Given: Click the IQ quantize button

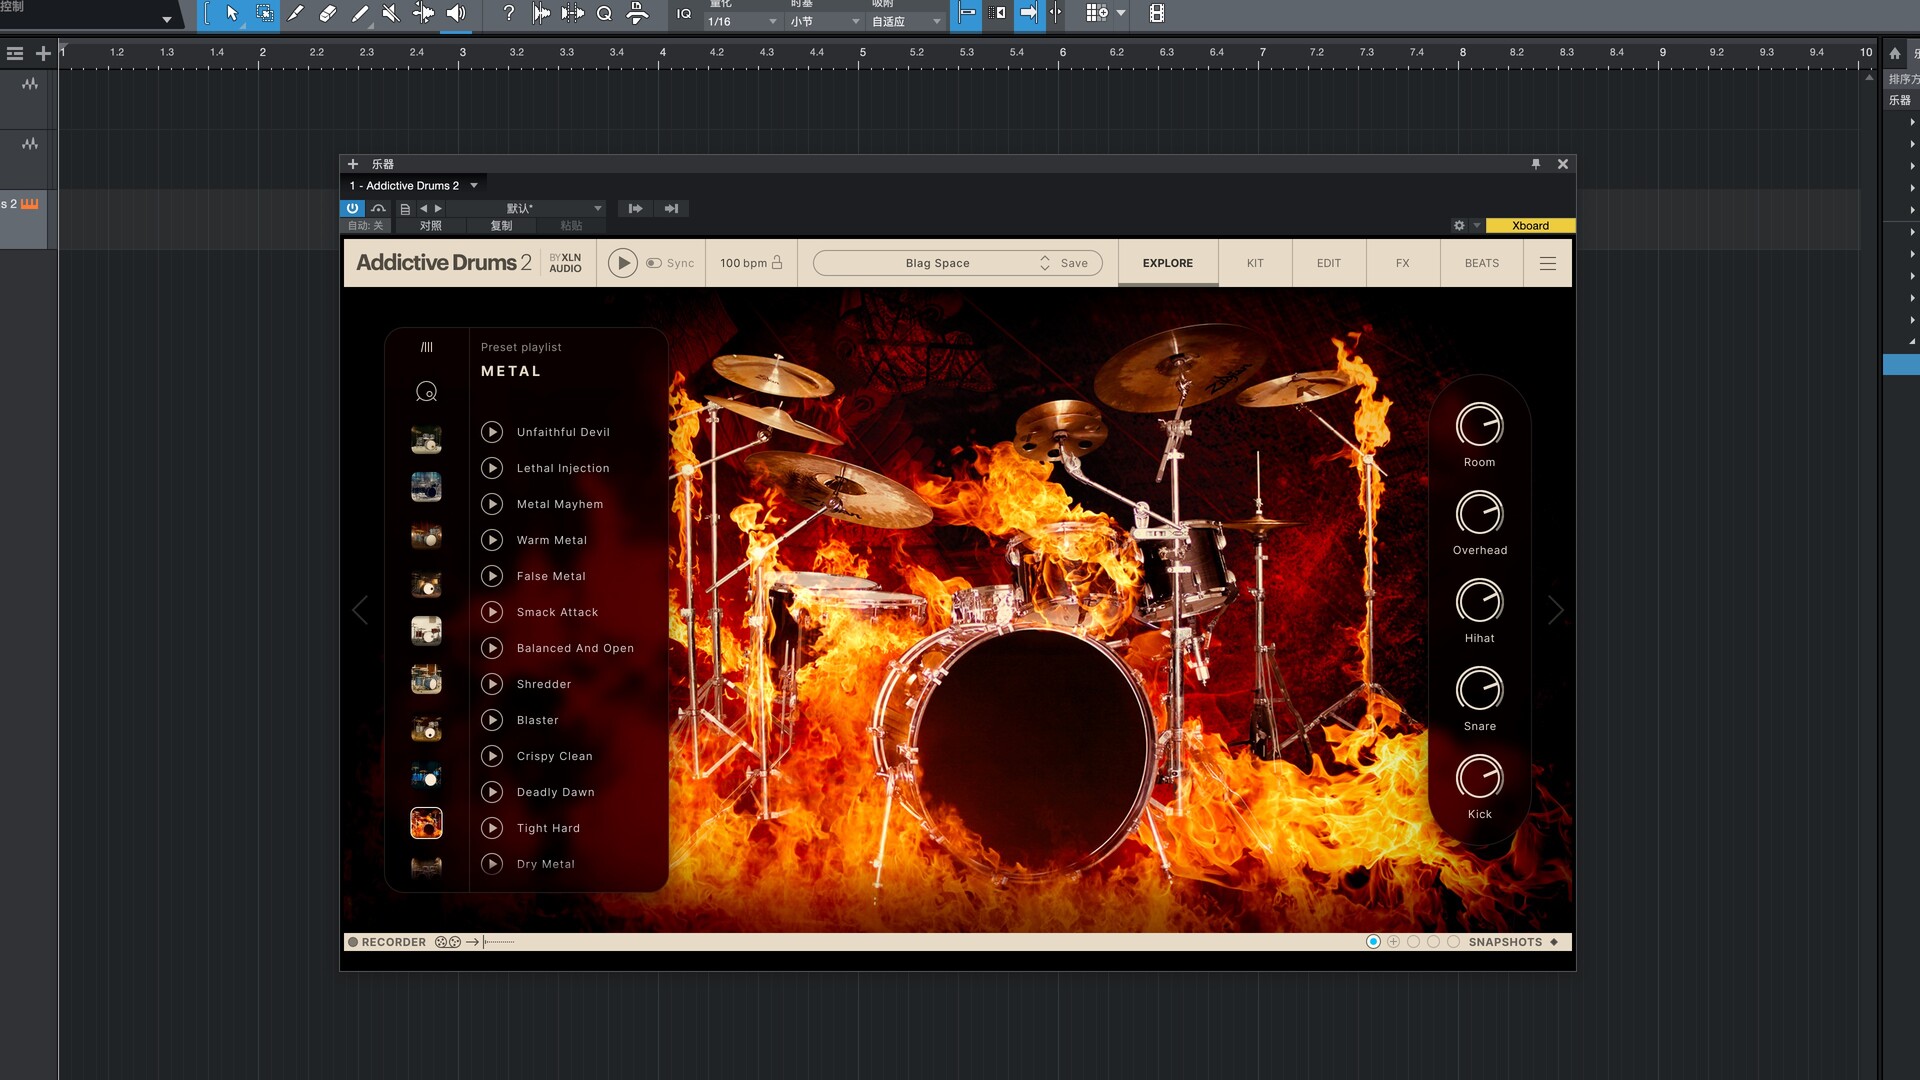Looking at the screenshot, I should point(684,13).
